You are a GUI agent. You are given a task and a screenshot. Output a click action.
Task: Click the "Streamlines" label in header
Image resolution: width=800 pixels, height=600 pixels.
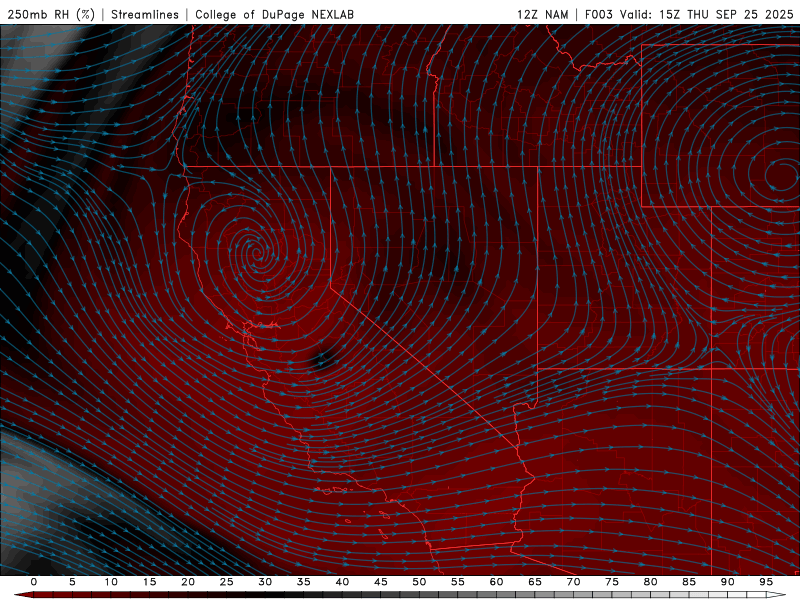[x=145, y=14]
